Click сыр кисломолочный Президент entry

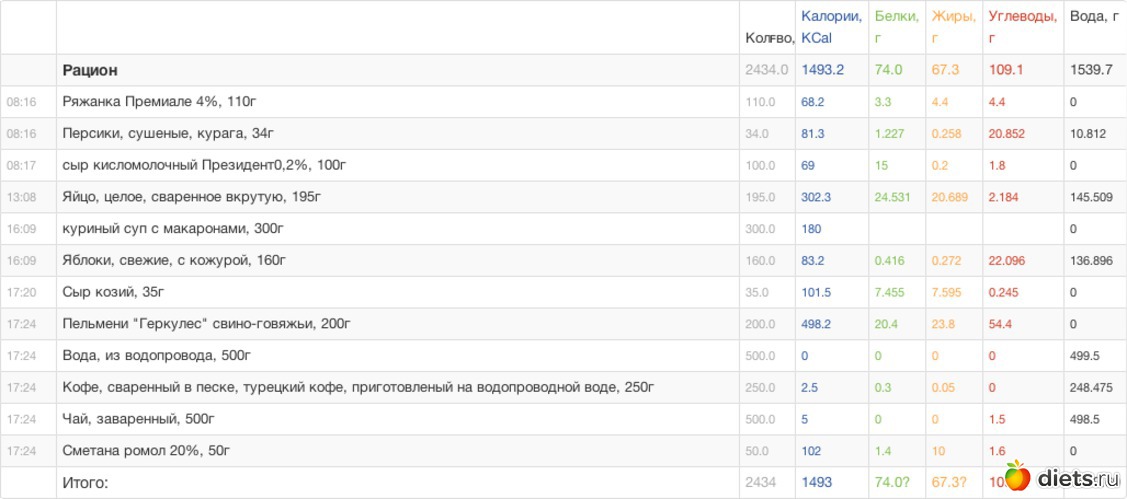tap(204, 165)
